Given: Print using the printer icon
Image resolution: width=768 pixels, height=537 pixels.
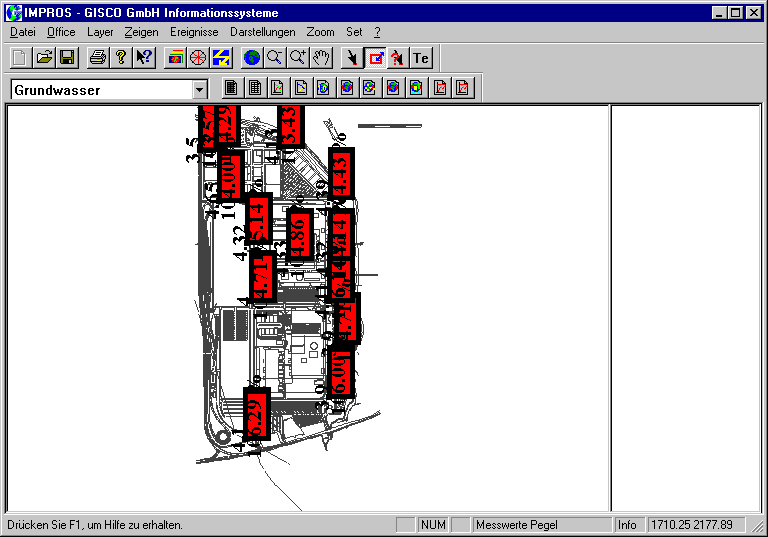Looking at the screenshot, I should [97, 58].
